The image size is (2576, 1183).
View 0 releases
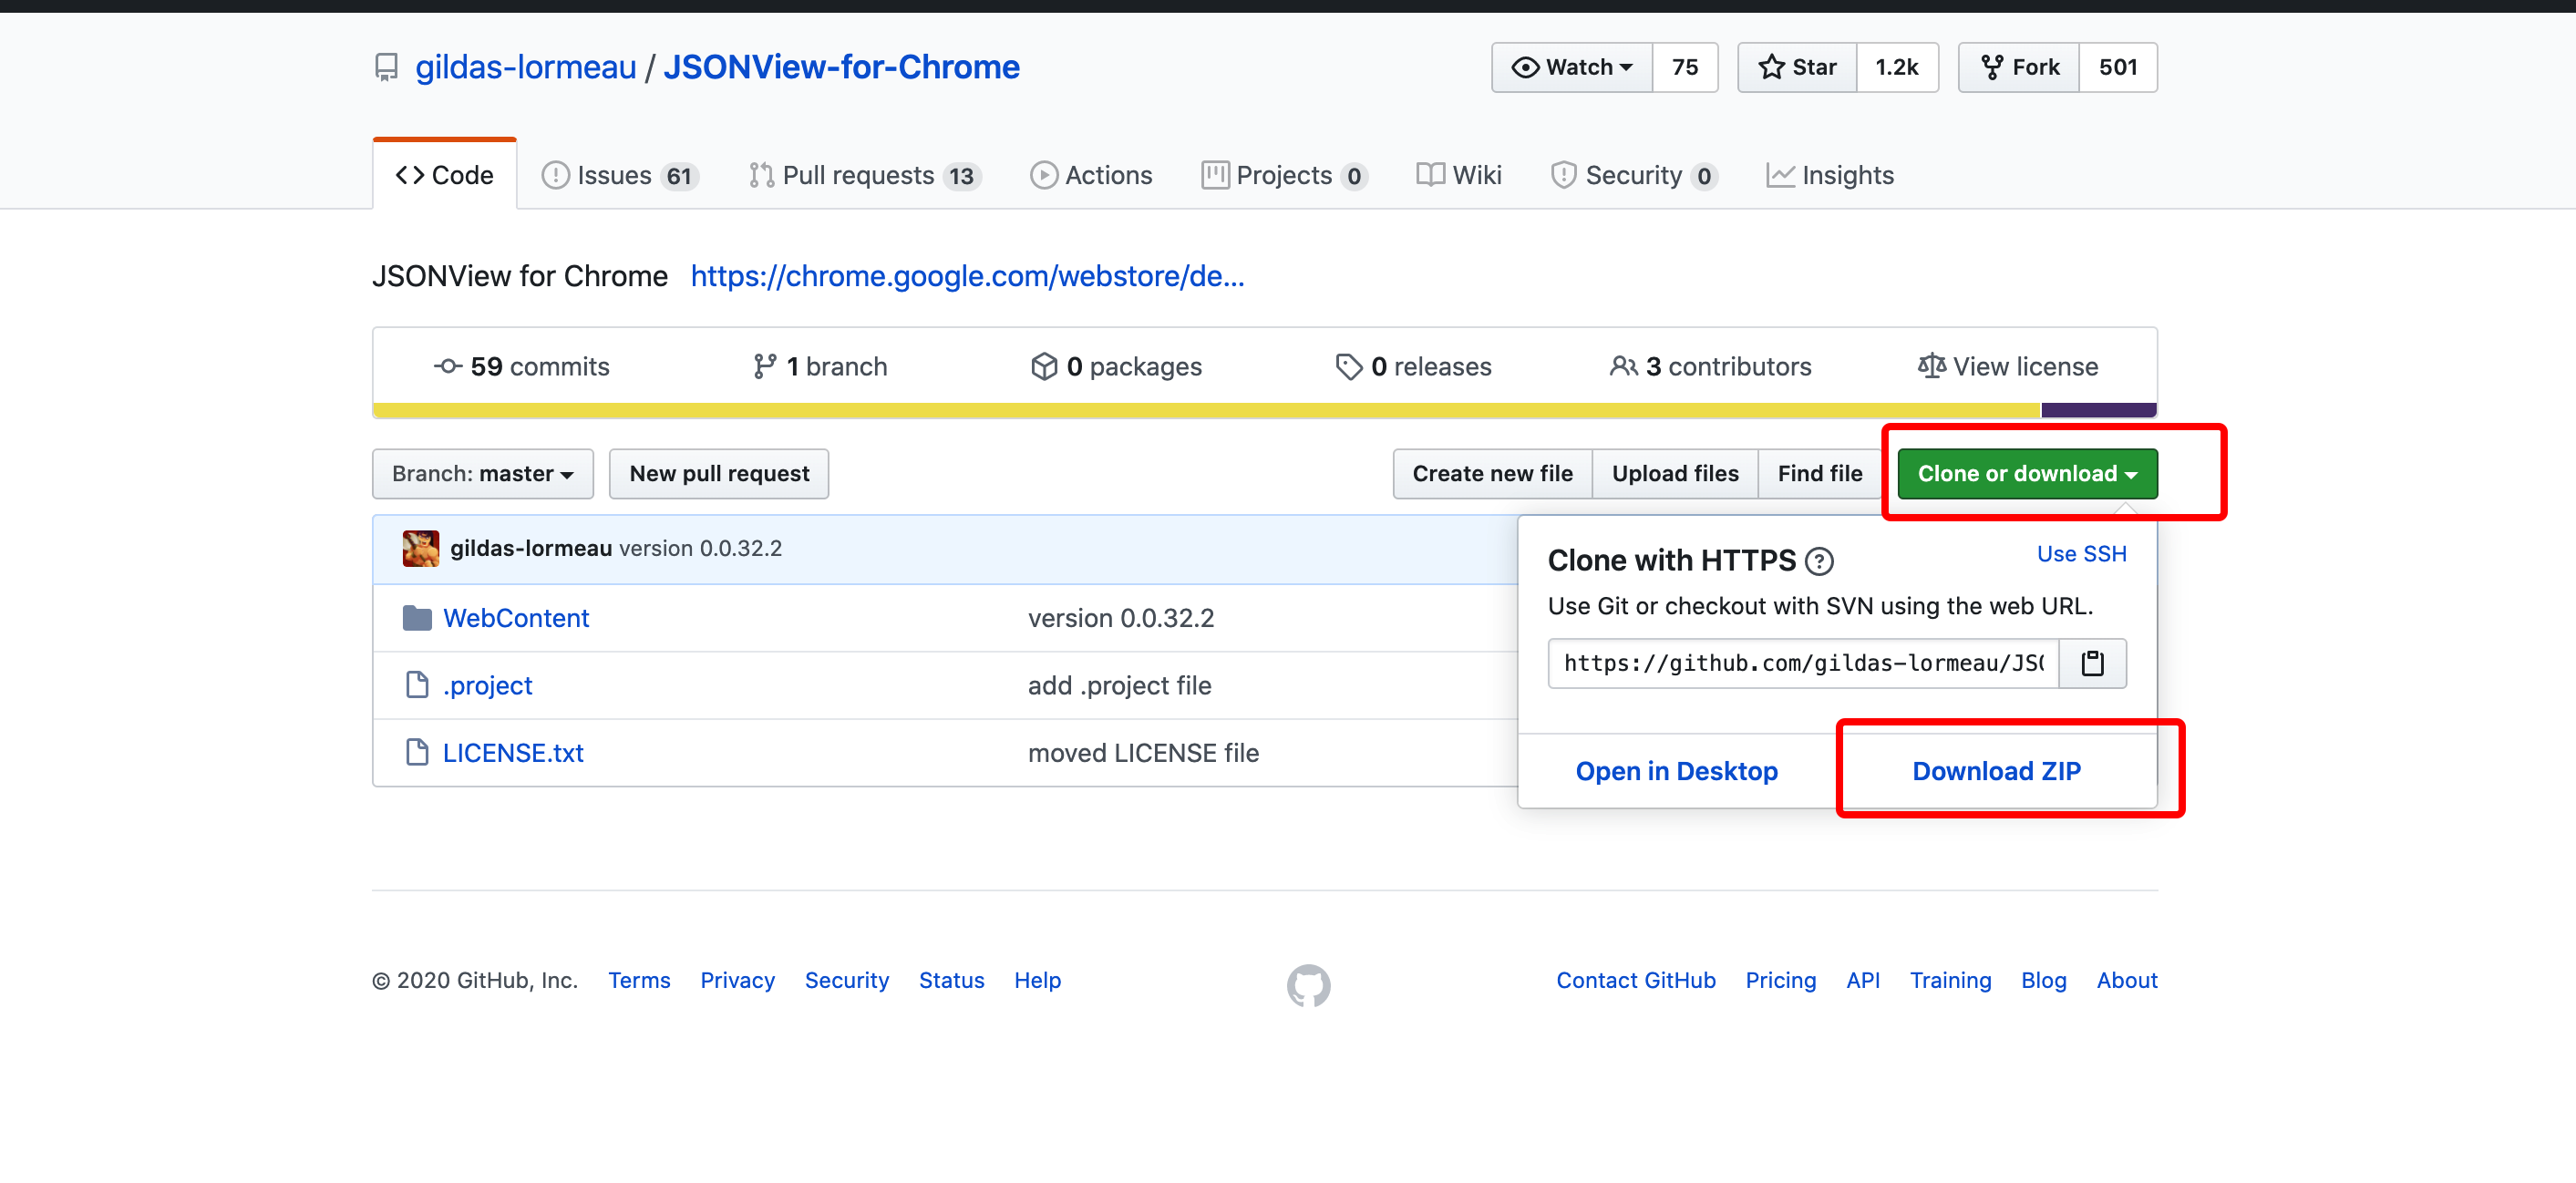click(x=1413, y=366)
